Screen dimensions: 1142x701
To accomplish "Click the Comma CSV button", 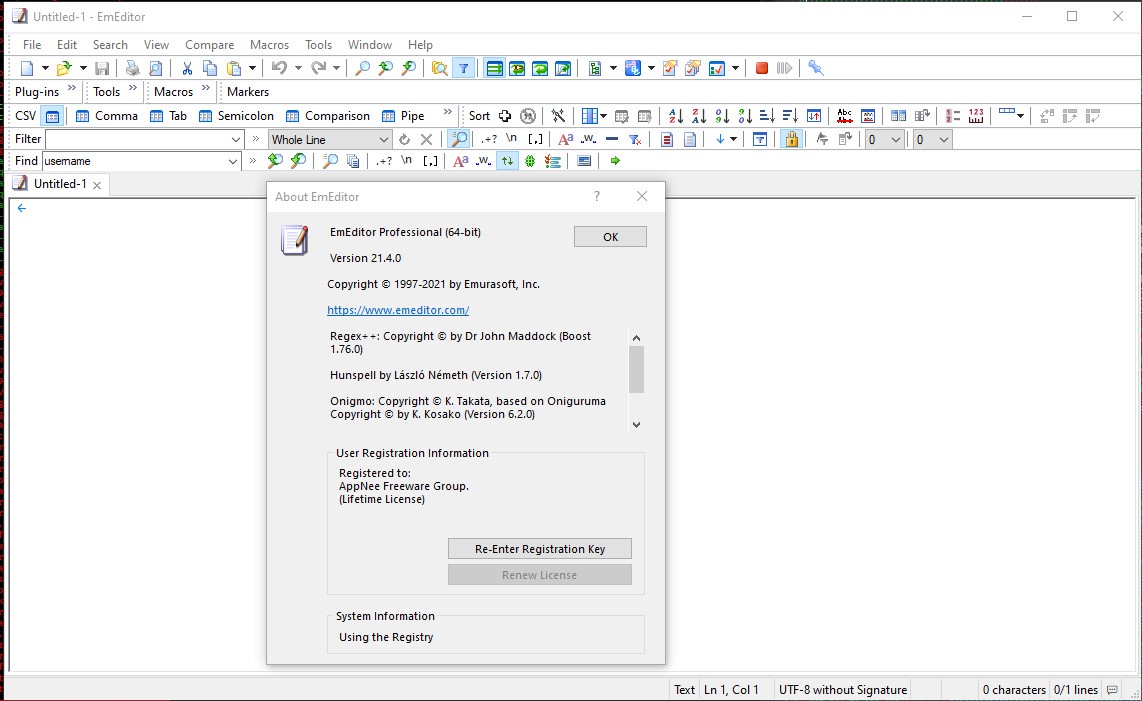I will pyautogui.click(x=107, y=116).
